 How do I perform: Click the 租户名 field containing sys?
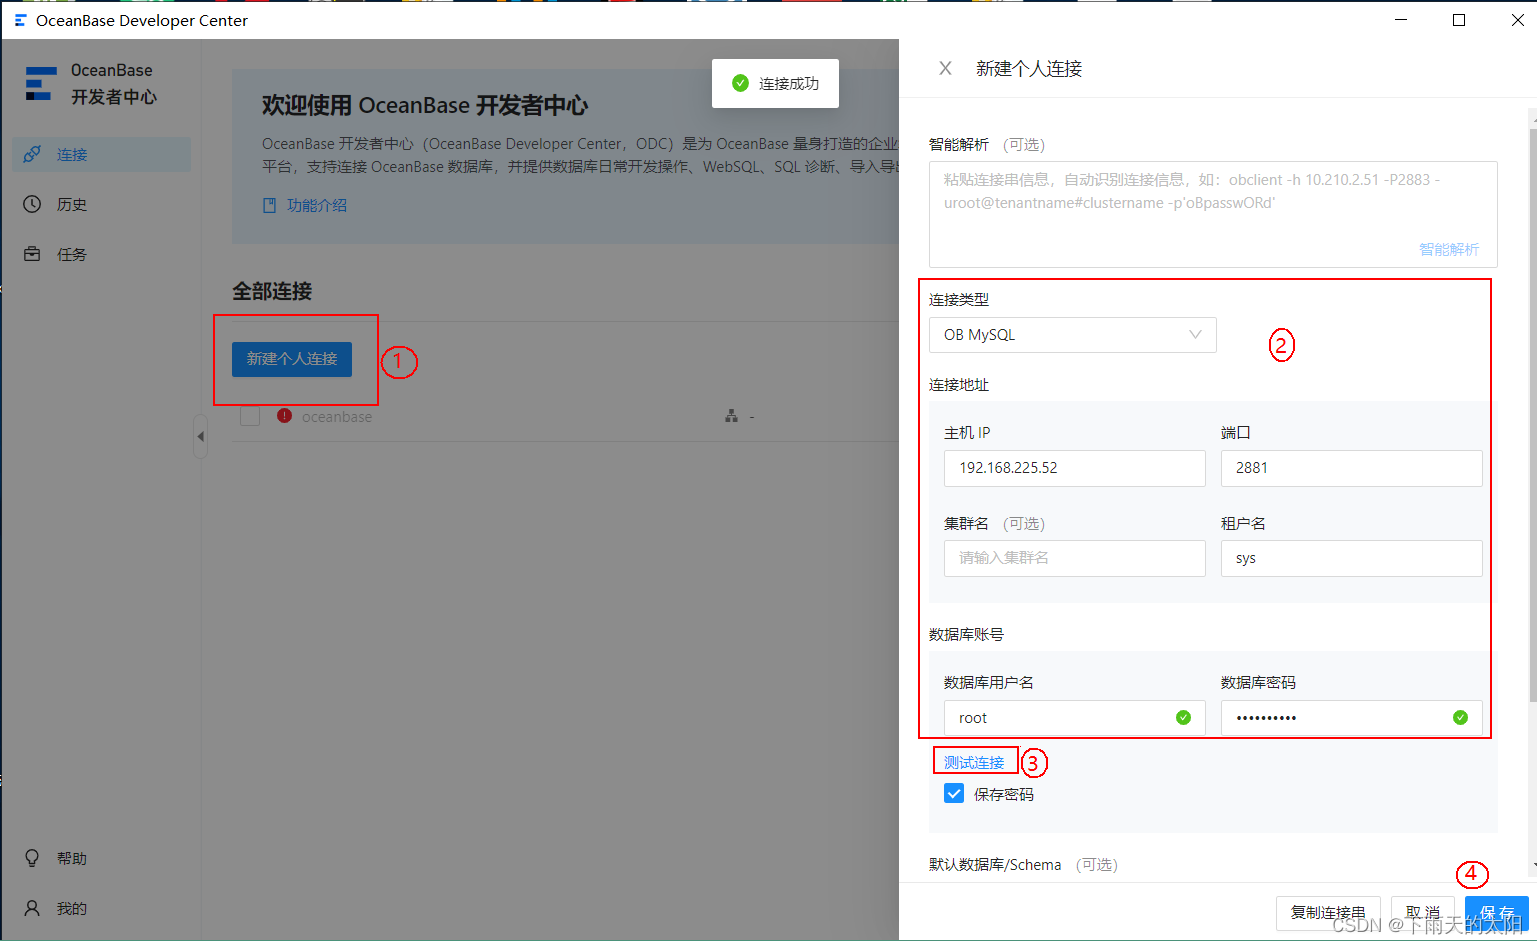click(1351, 558)
